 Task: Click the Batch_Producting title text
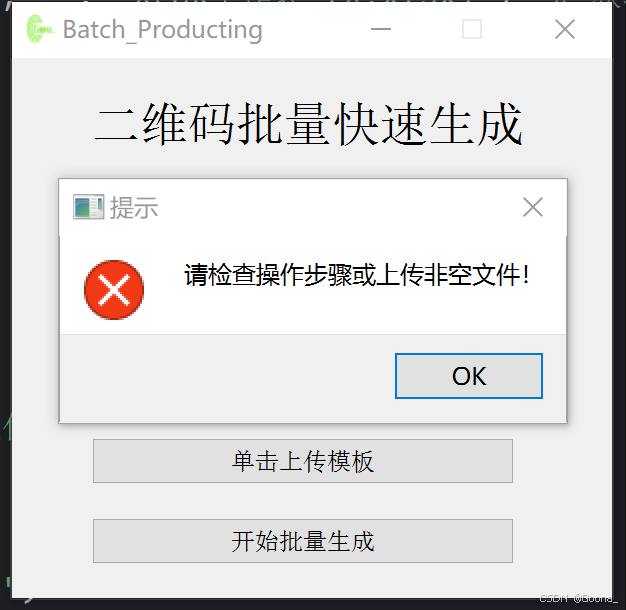[x=162, y=30]
